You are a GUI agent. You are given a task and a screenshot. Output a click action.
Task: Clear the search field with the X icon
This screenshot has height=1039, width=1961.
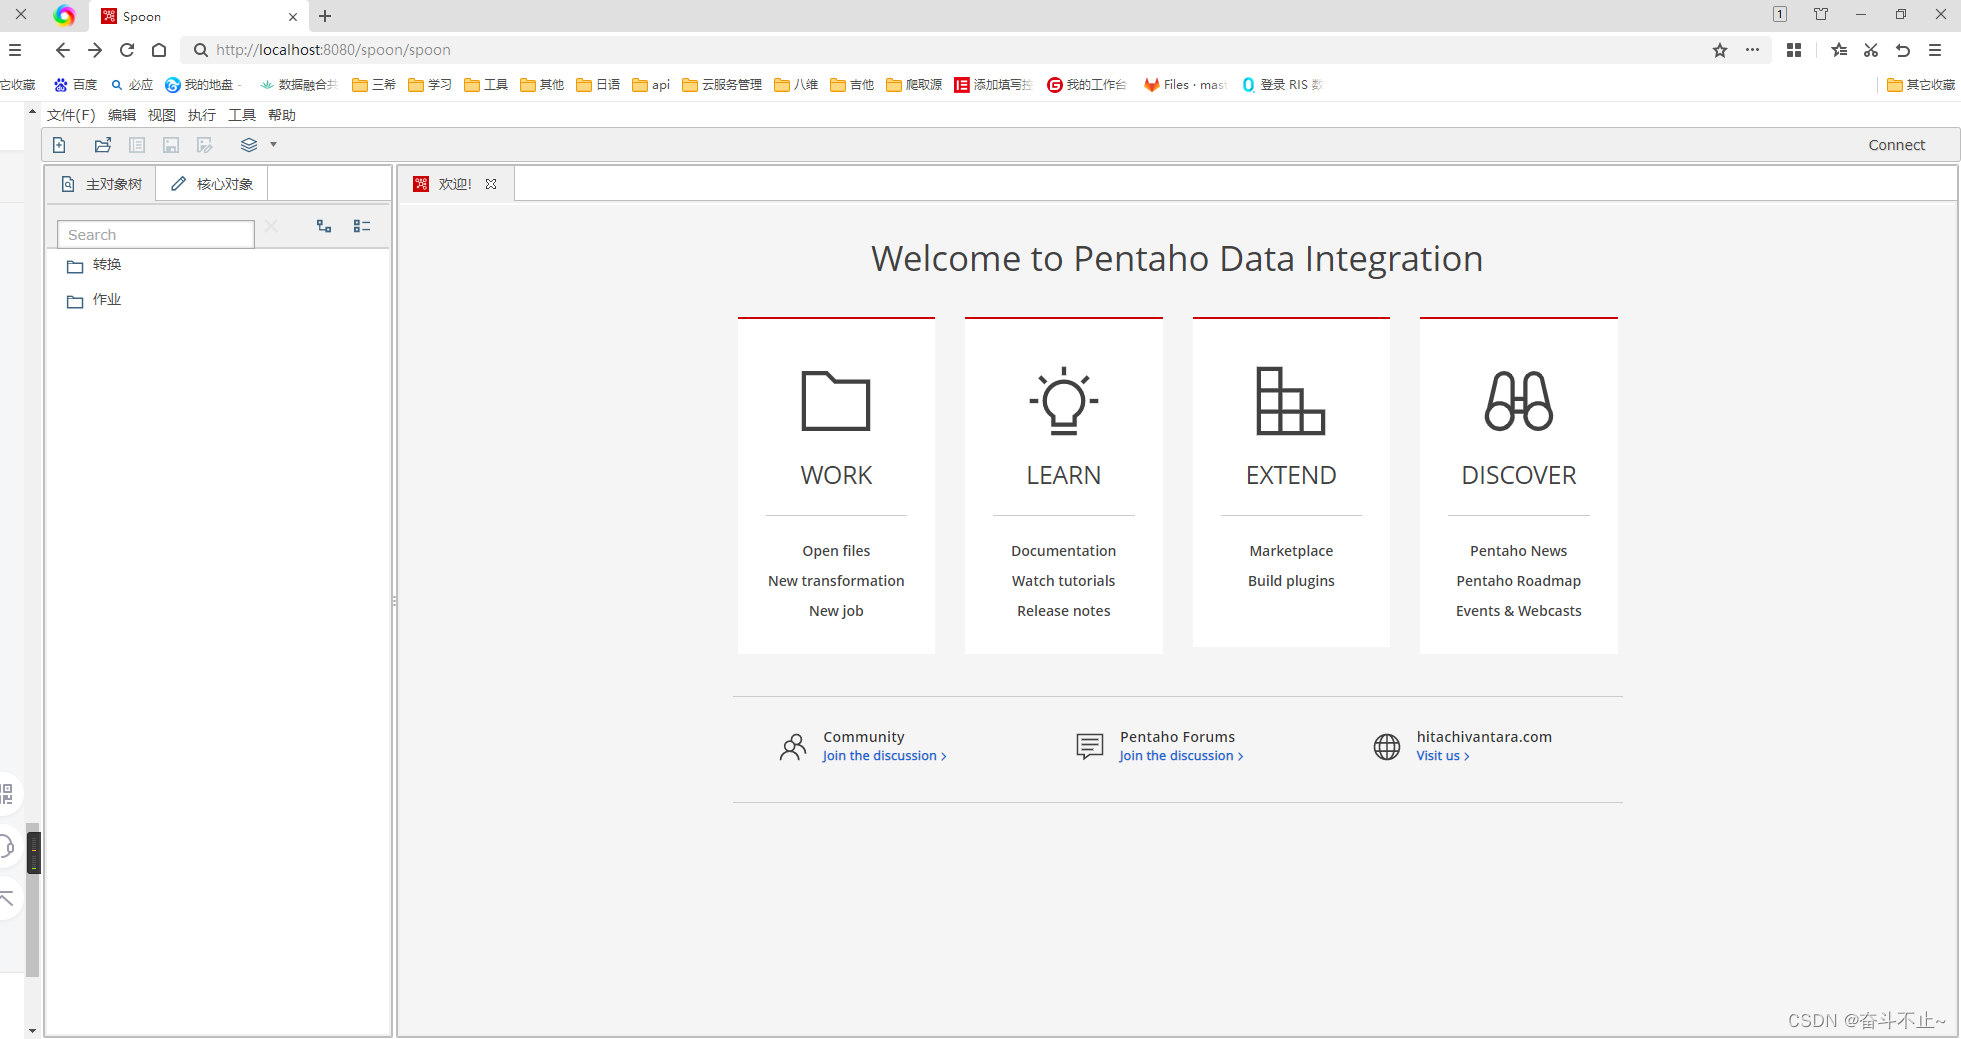[271, 226]
